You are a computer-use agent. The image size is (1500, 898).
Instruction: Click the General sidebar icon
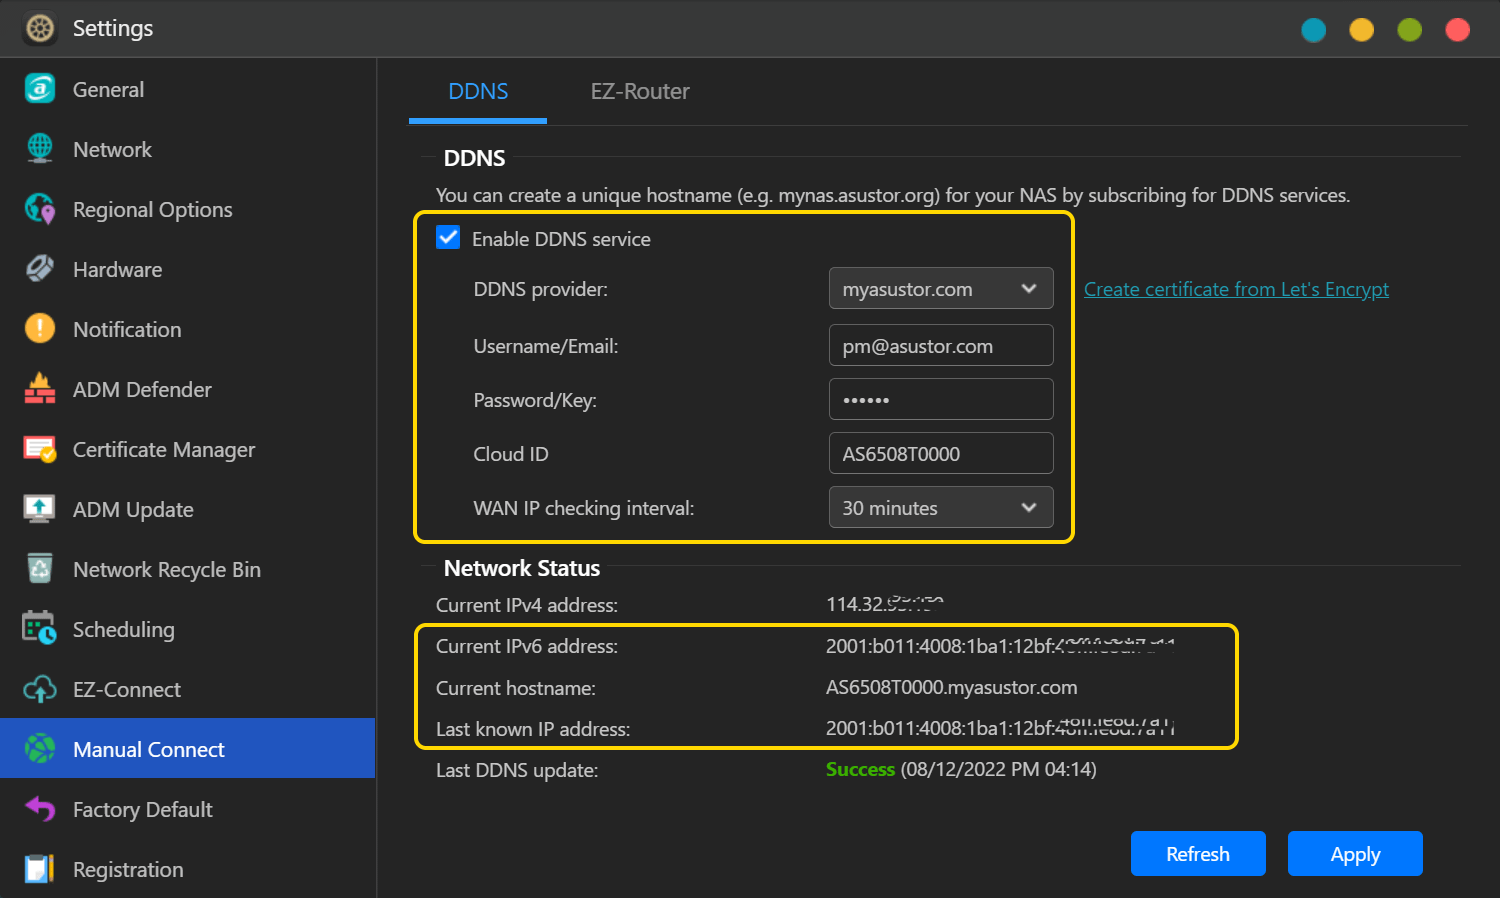[x=40, y=89]
